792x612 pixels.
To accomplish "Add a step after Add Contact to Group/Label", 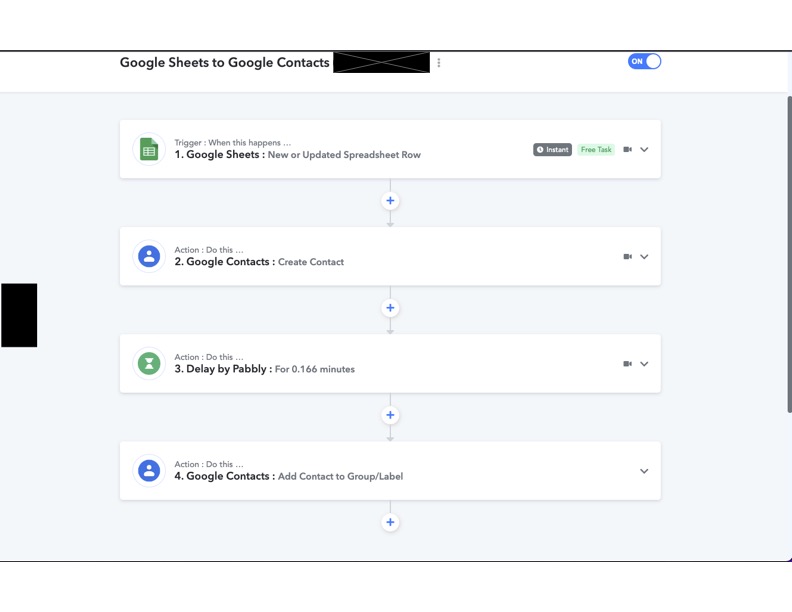I will point(390,522).
